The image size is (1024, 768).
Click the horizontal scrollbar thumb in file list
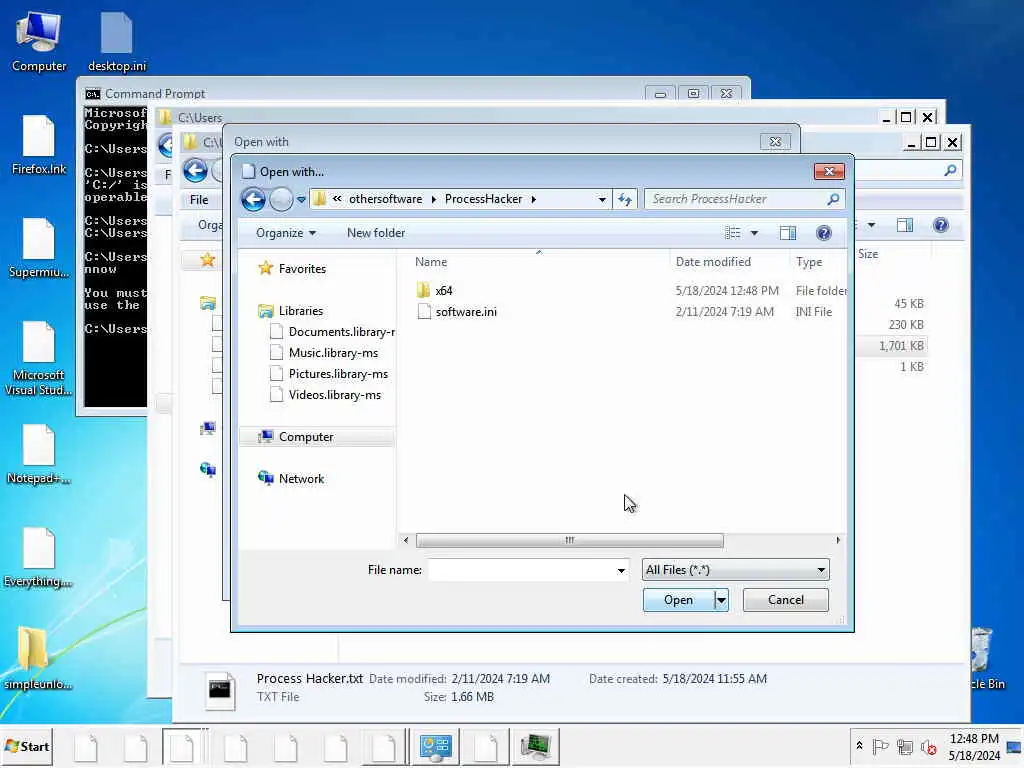click(x=569, y=540)
